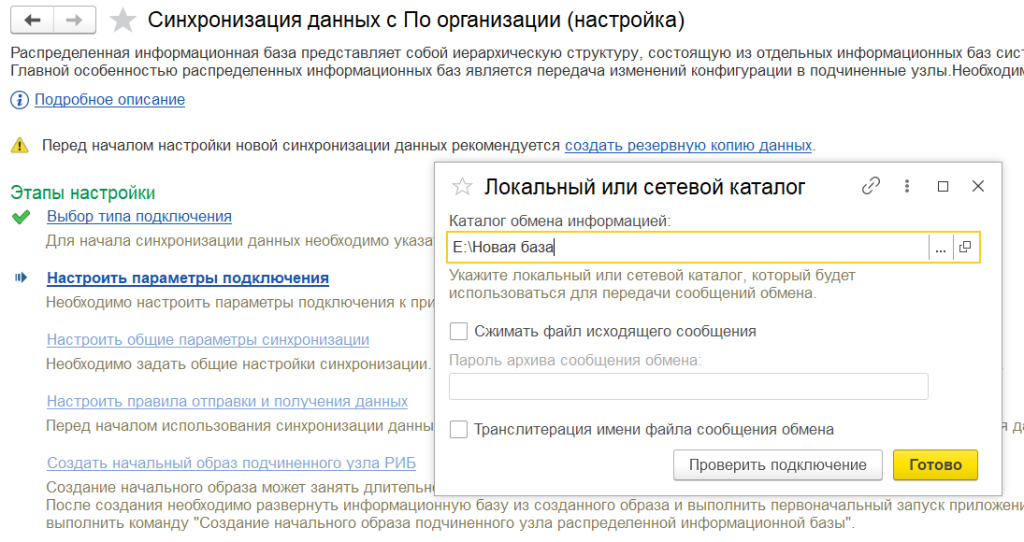Copy link to dialog using chain icon

click(871, 186)
